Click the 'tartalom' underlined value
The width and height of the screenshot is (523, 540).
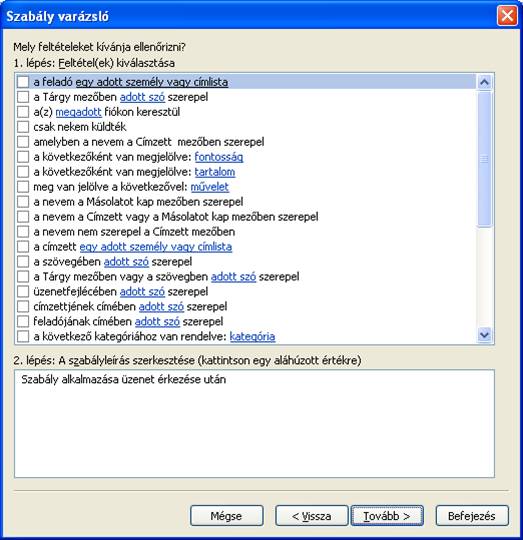coord(215,172)
